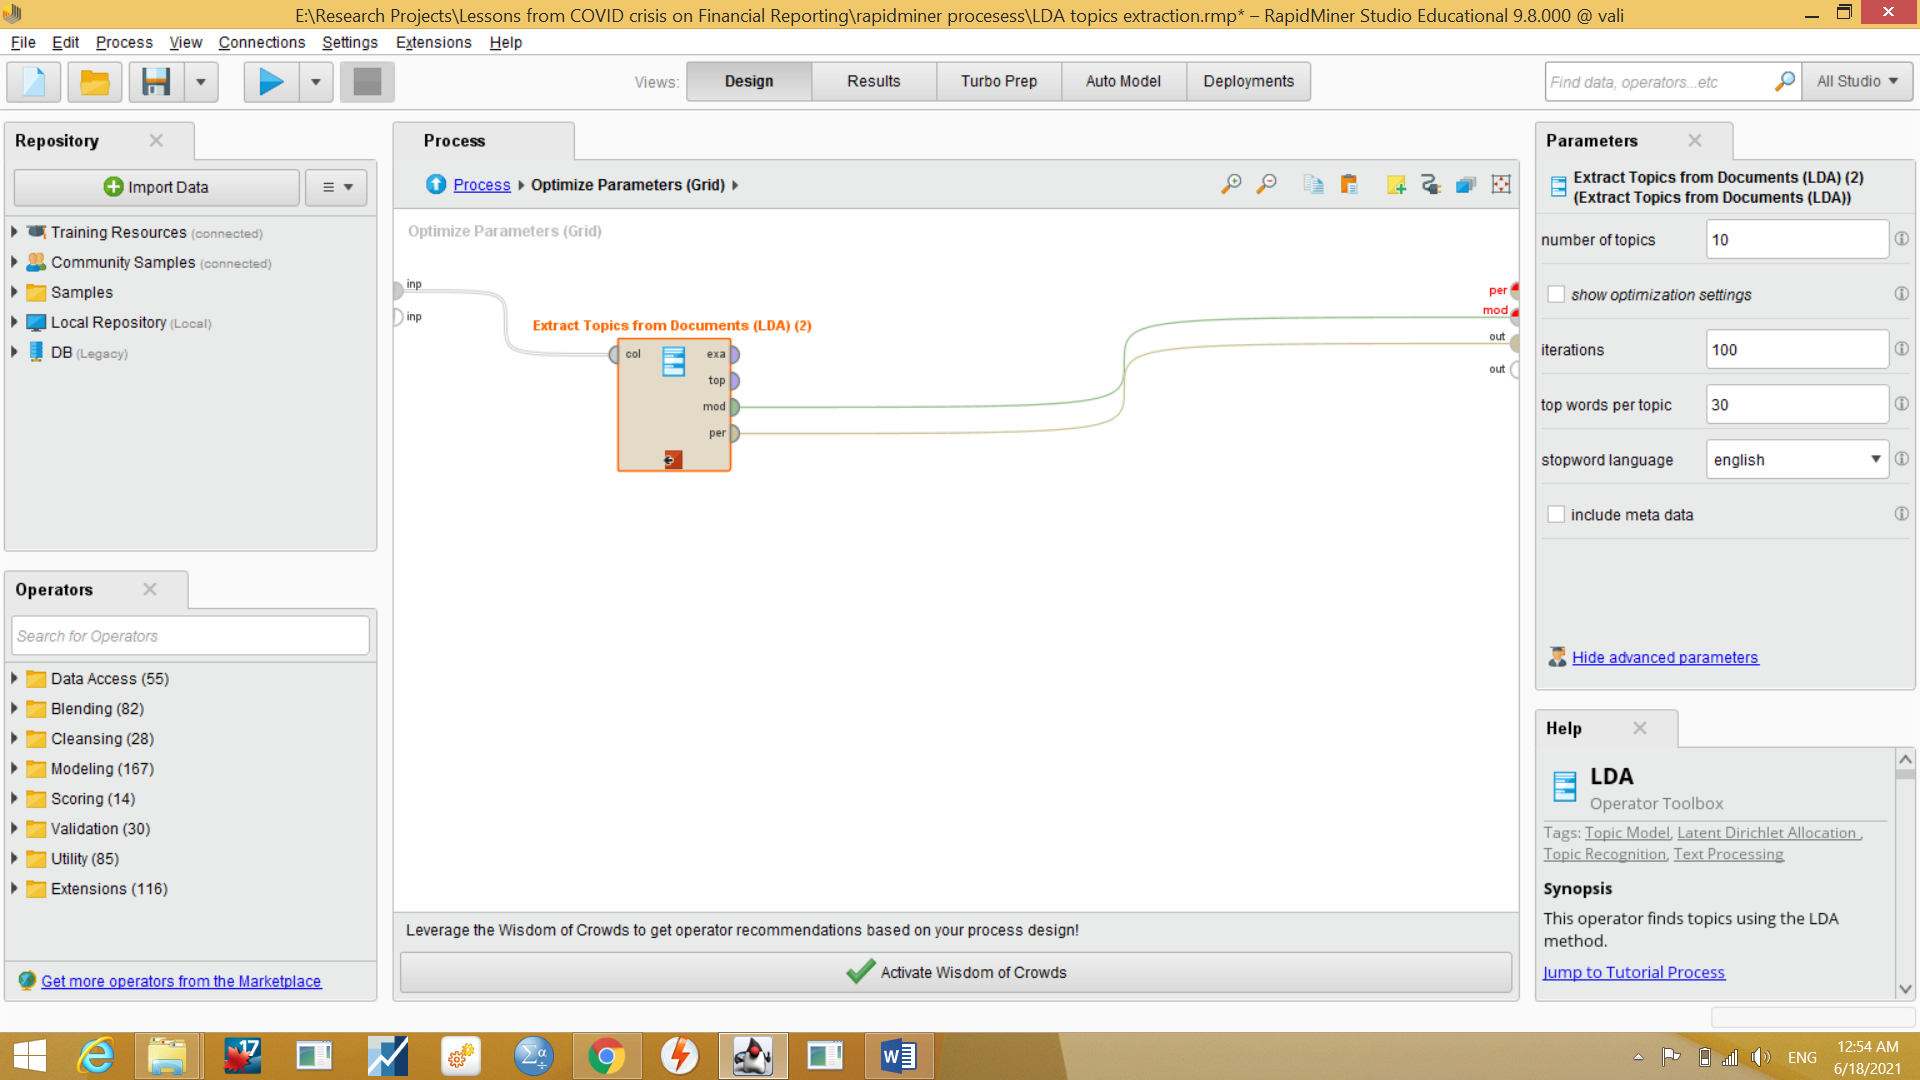The image size is (1920, 1080).
Task: Enable show optimization settings checkbox
Action: [1556, 294]
